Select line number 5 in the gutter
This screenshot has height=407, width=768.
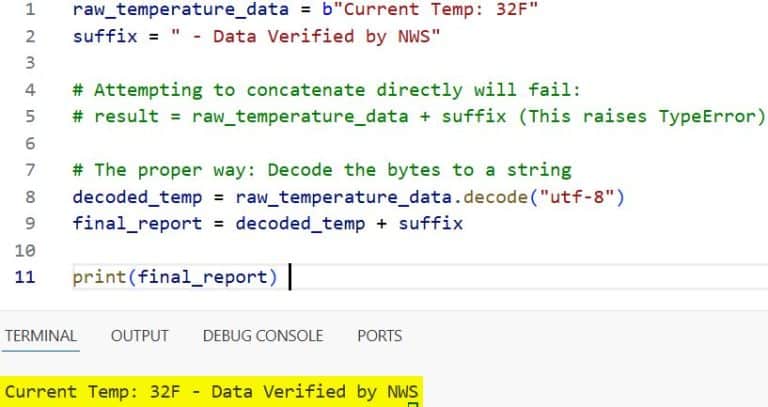click(28, 116)
